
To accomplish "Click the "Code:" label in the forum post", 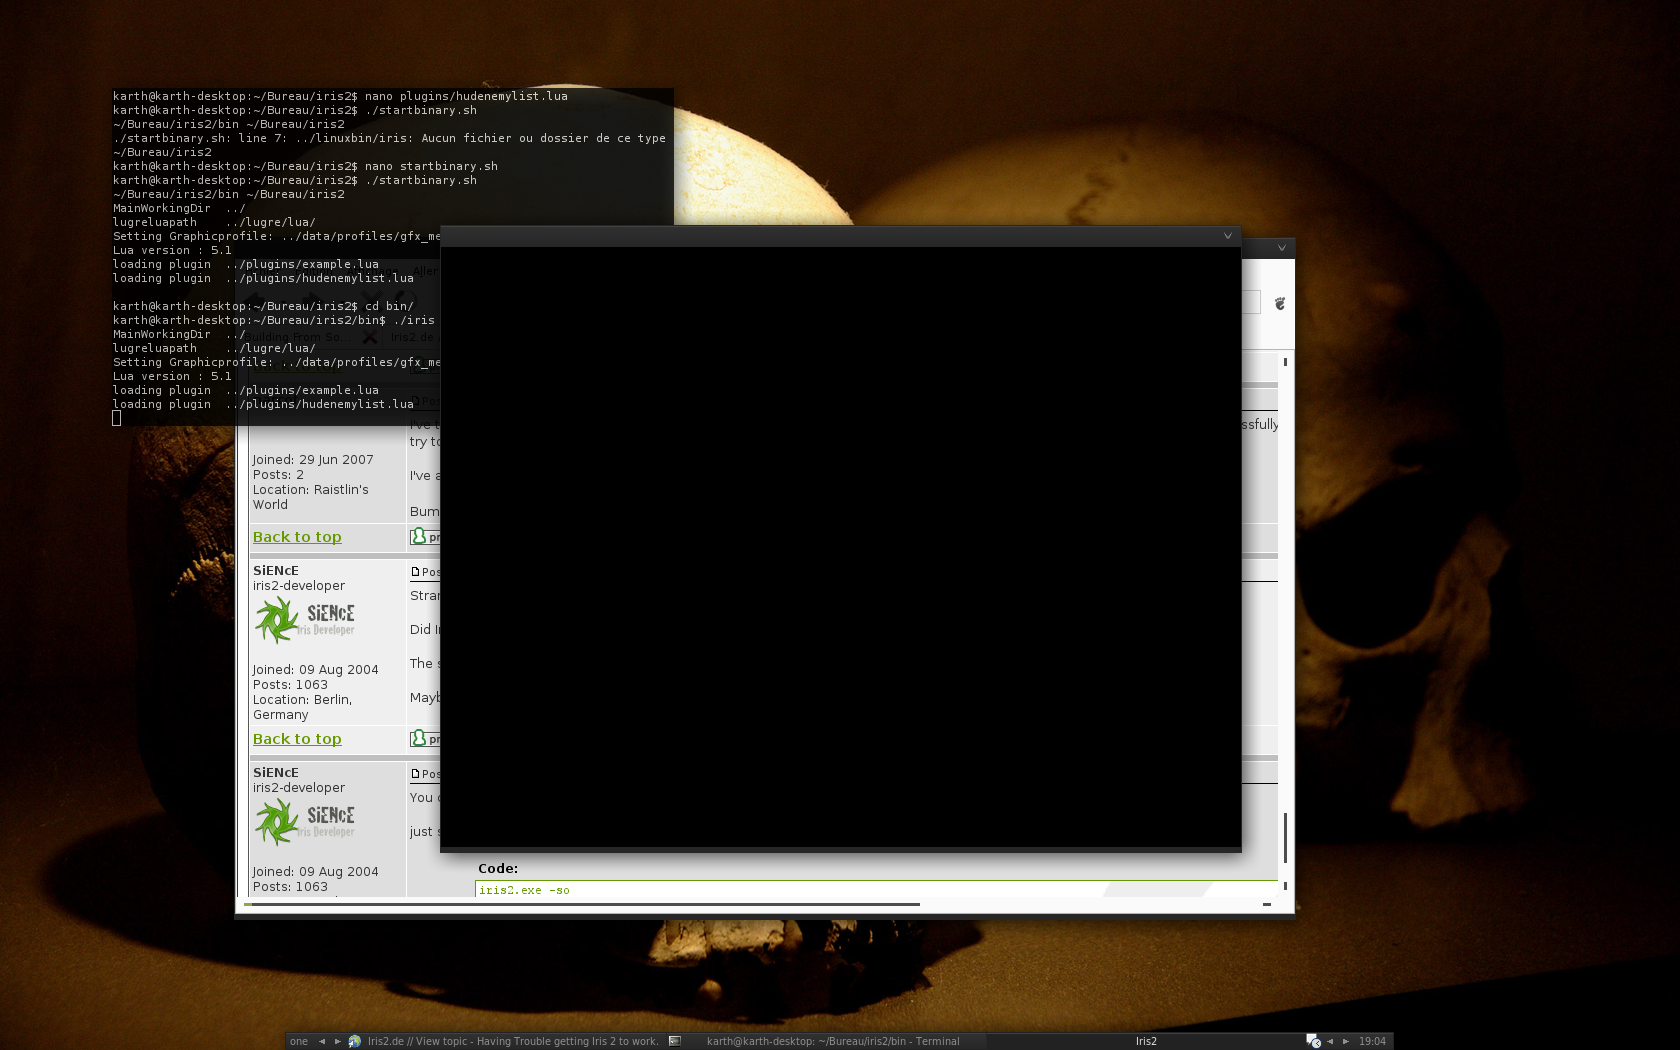I will (498, 869).
